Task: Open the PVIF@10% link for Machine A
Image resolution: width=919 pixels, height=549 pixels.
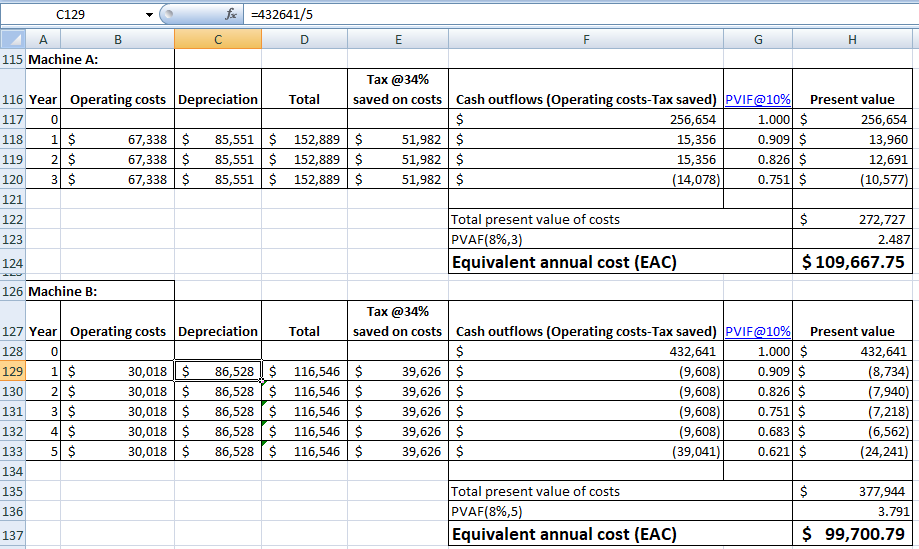Action: [x=757, y=100]
